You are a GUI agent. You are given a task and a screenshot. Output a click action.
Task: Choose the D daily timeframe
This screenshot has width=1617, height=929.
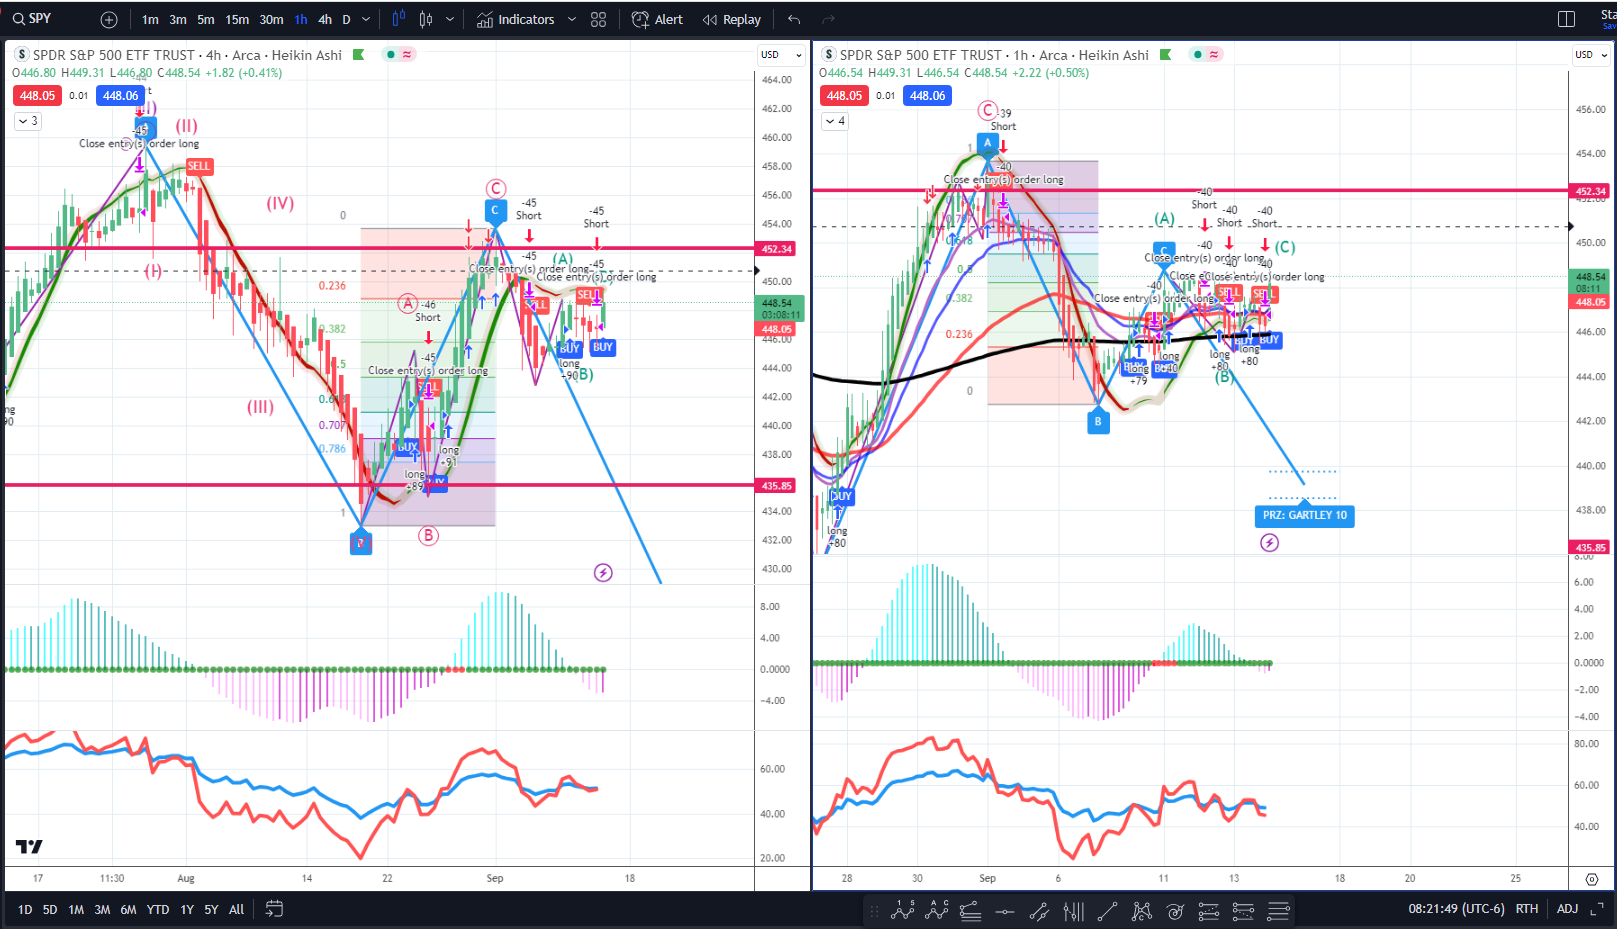point(346,20)
